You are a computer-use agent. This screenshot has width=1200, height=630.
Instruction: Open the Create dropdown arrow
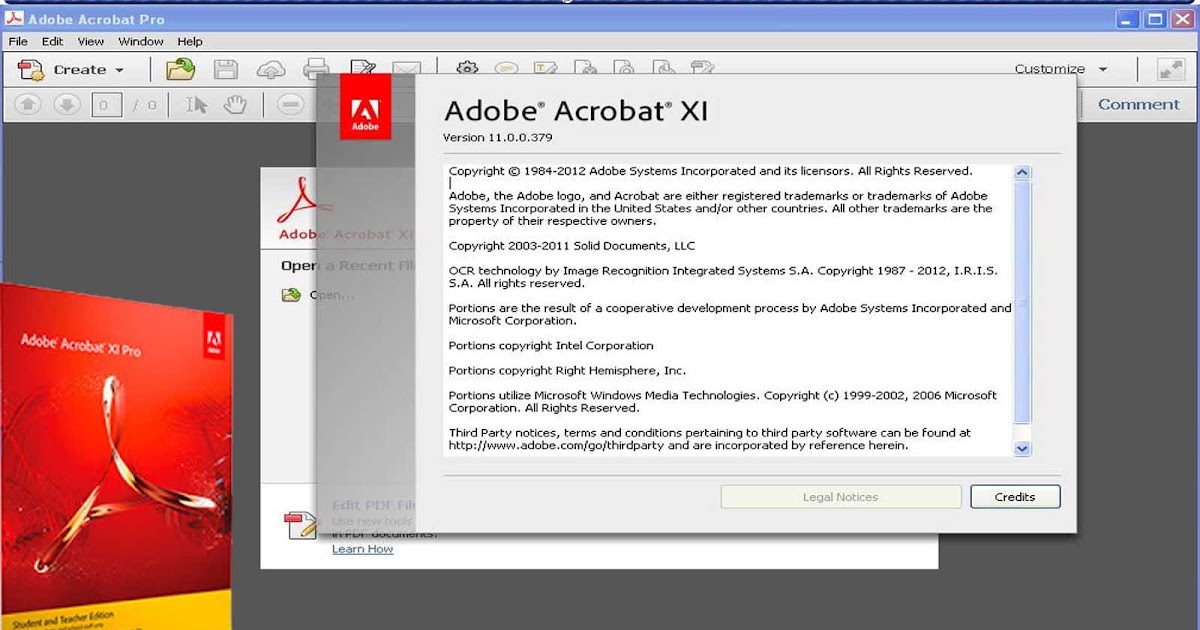[x=119, y=70]
